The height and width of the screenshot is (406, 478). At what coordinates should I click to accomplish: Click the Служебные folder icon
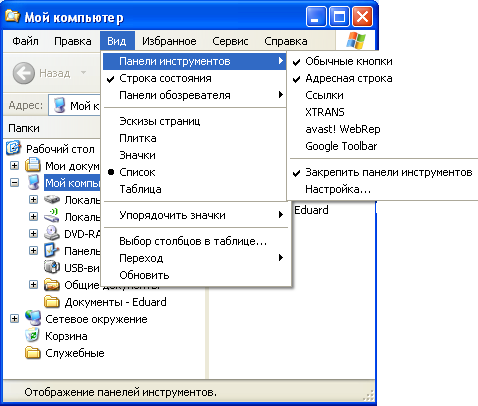tap(33, 353)
